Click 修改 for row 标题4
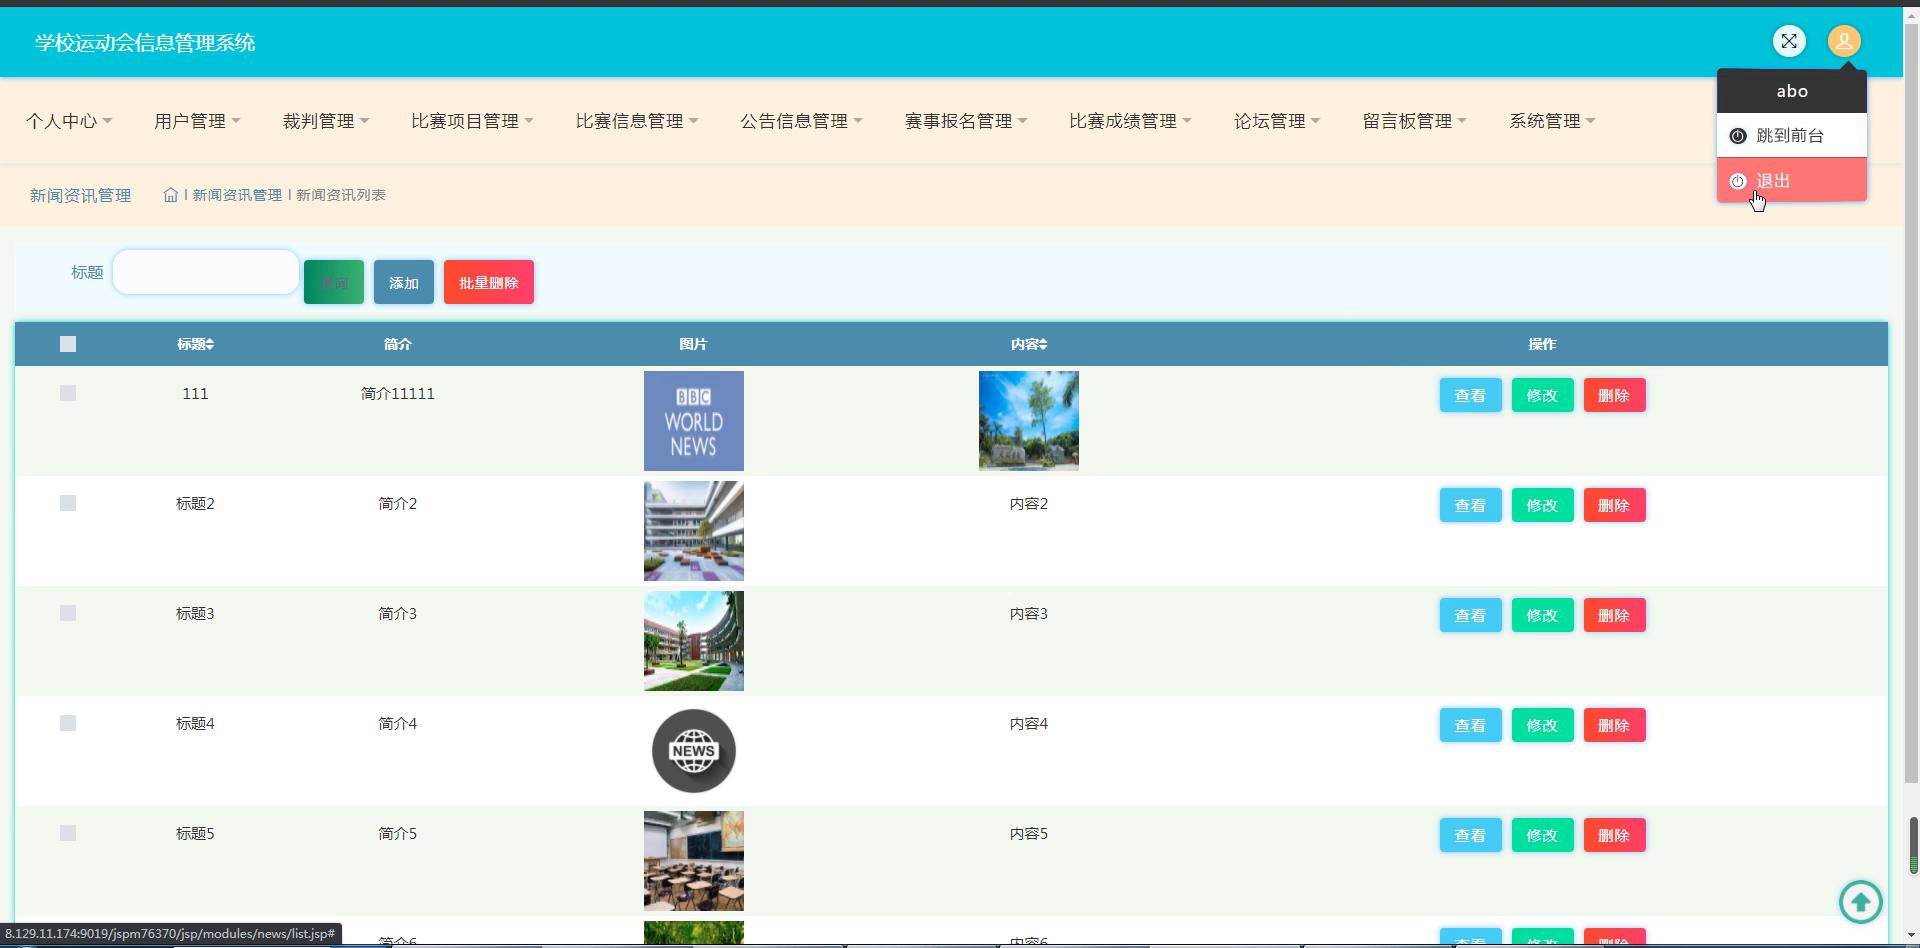This screenshot has height=948, width=1920. tap(1542, 725)
